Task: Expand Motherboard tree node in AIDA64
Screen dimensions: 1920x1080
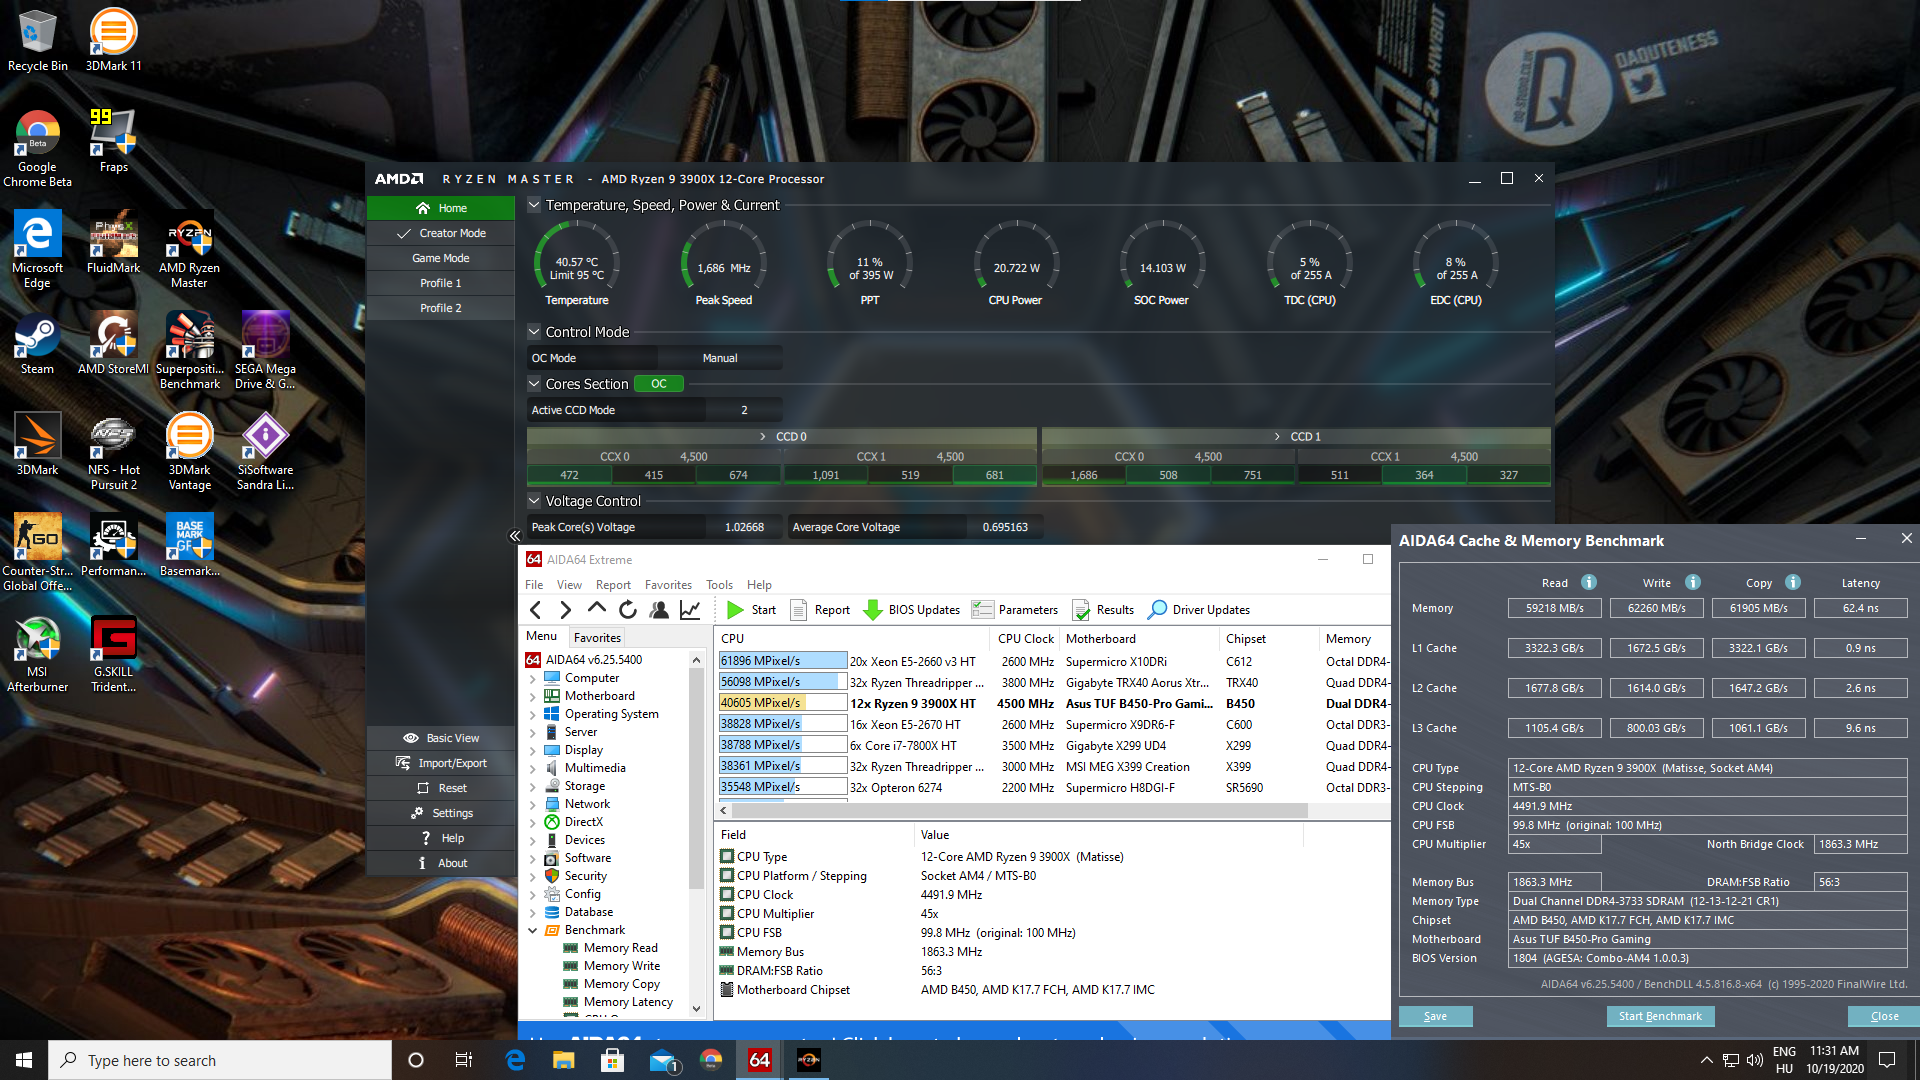Action: 532,696
